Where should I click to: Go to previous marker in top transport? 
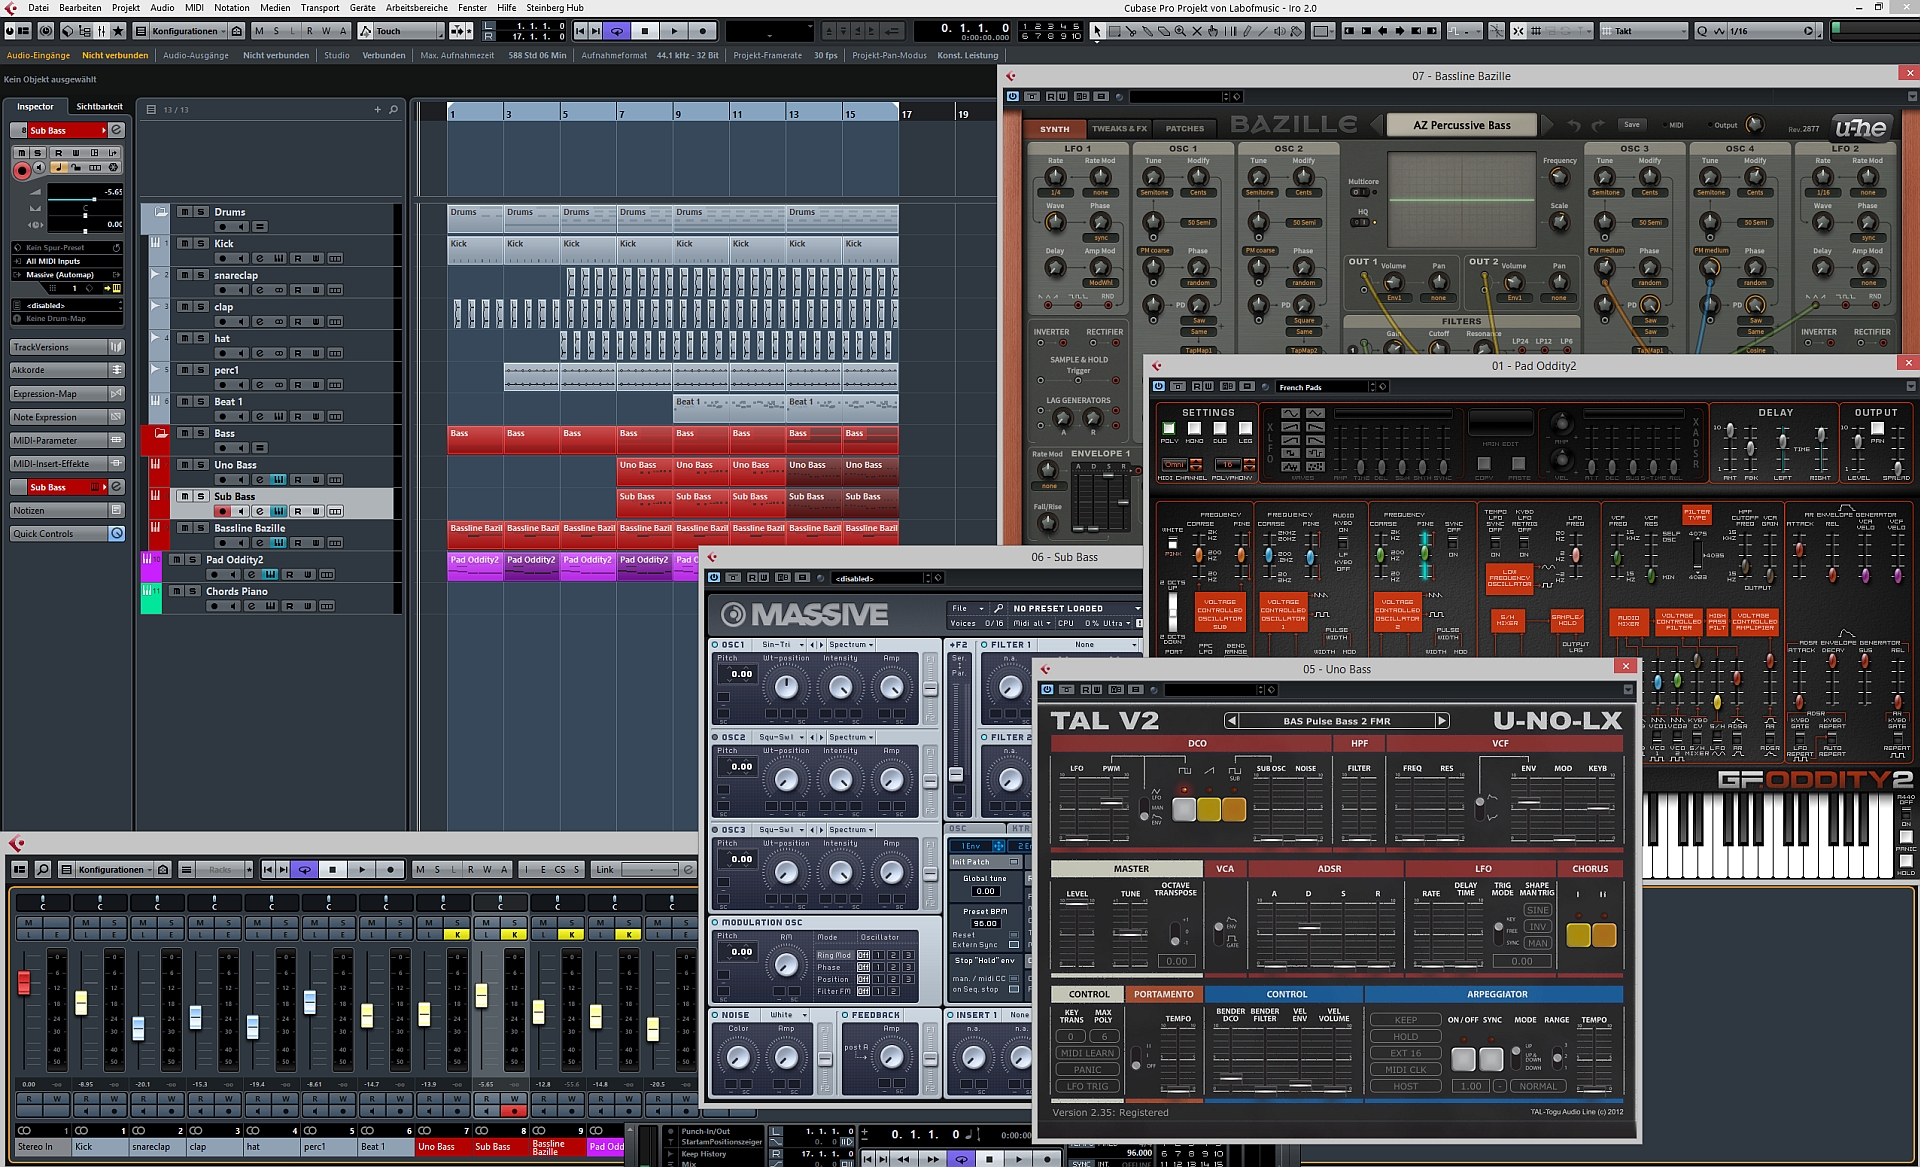point(580,31)
